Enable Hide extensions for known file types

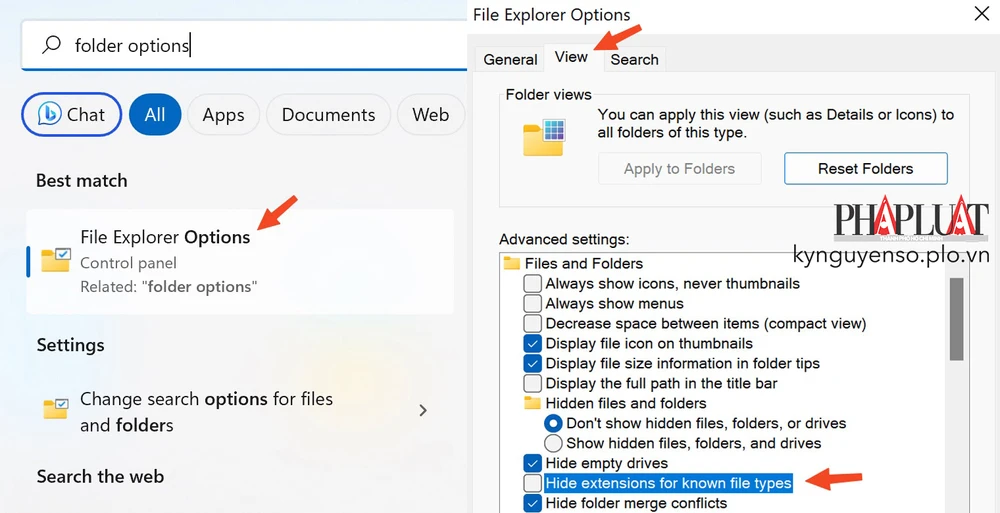(533, 484)
